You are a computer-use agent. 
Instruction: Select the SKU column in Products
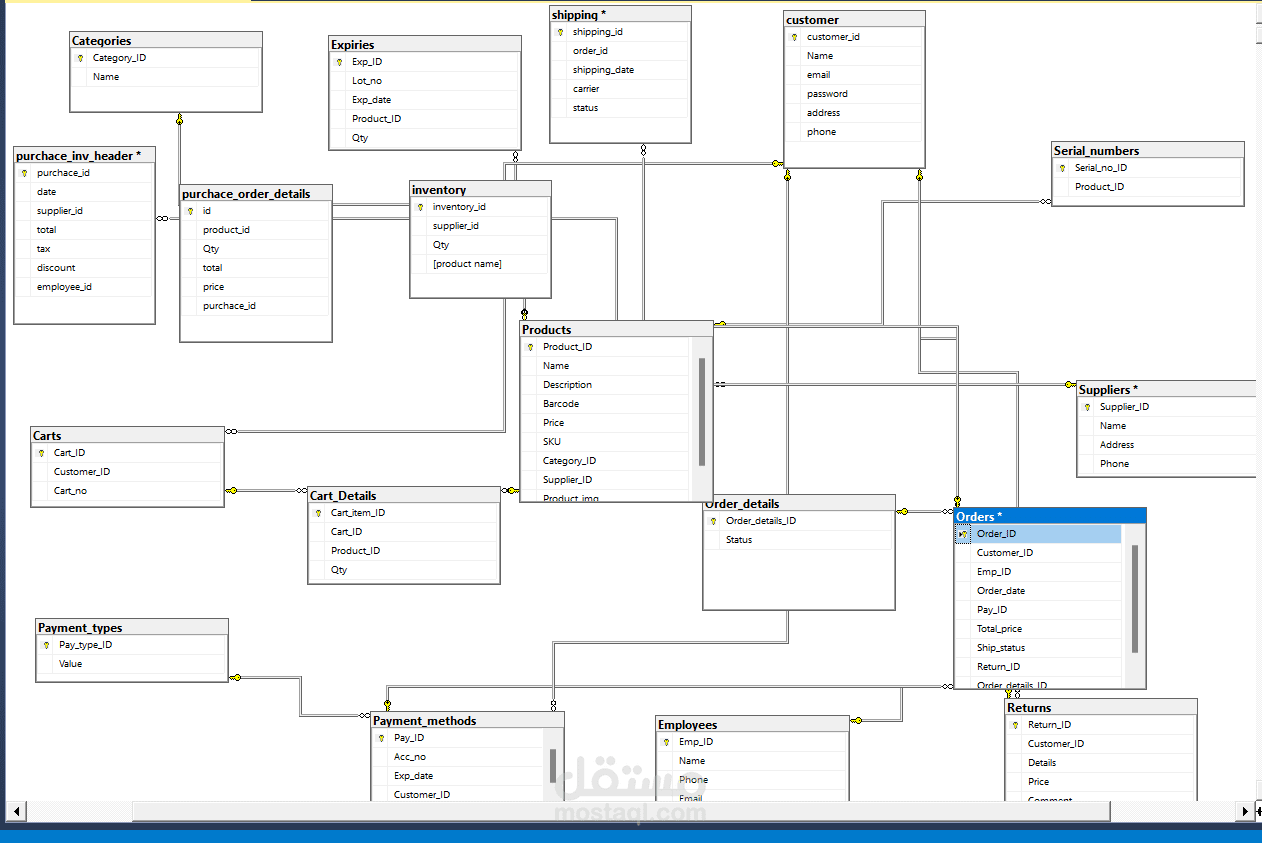(605, 442)
